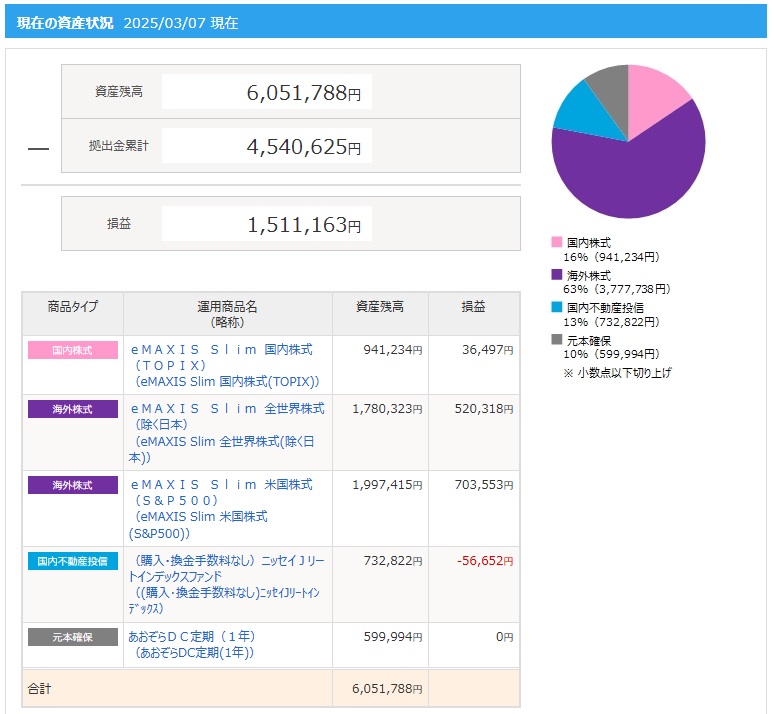Click the 運用商品名 column header
This screenshot has height=714, width=774.
coord(227,307)
